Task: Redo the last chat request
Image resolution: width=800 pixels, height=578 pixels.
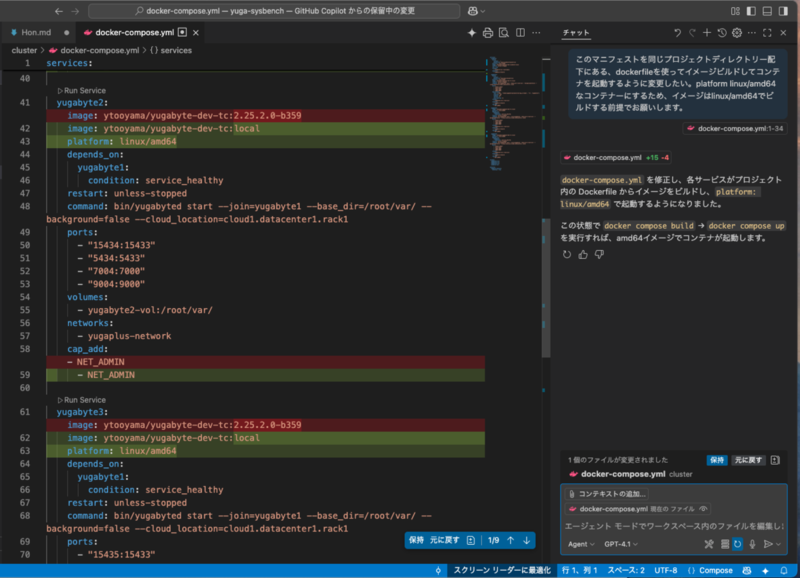Action: click(x=692, y=33)
